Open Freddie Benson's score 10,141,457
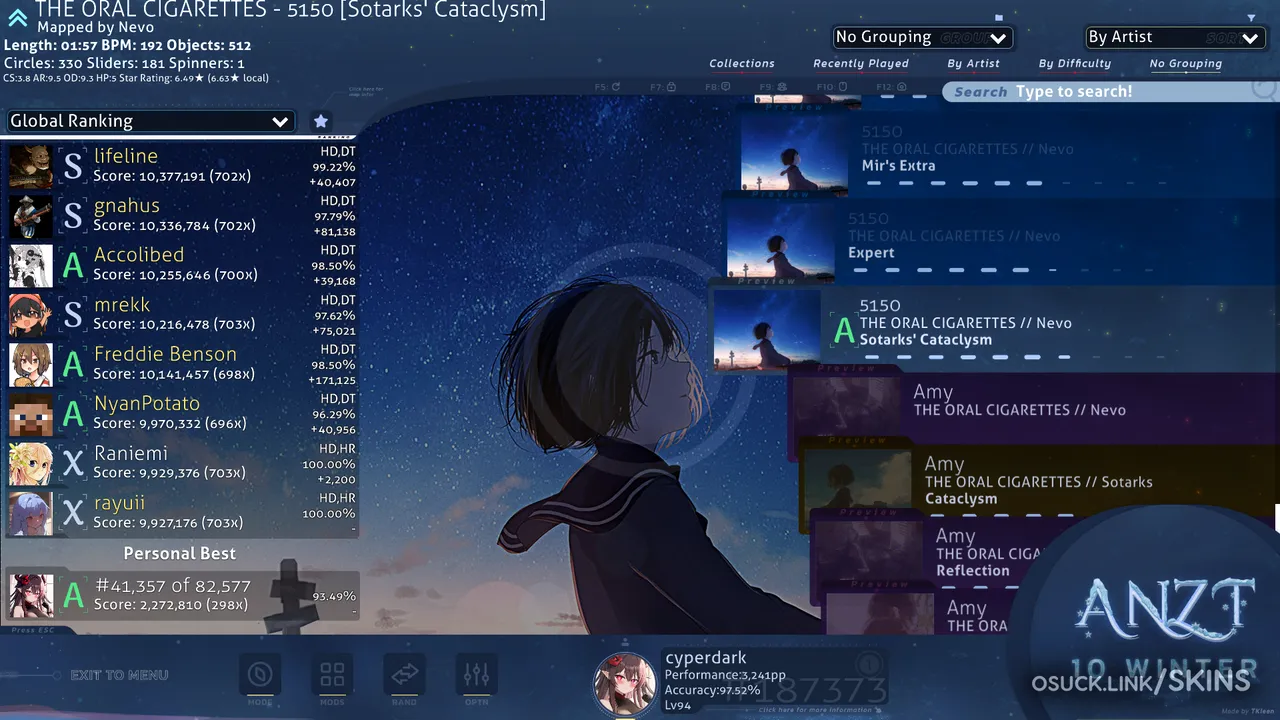The image size is (1280, 720). pyautogui.click(x=181, y=364)
